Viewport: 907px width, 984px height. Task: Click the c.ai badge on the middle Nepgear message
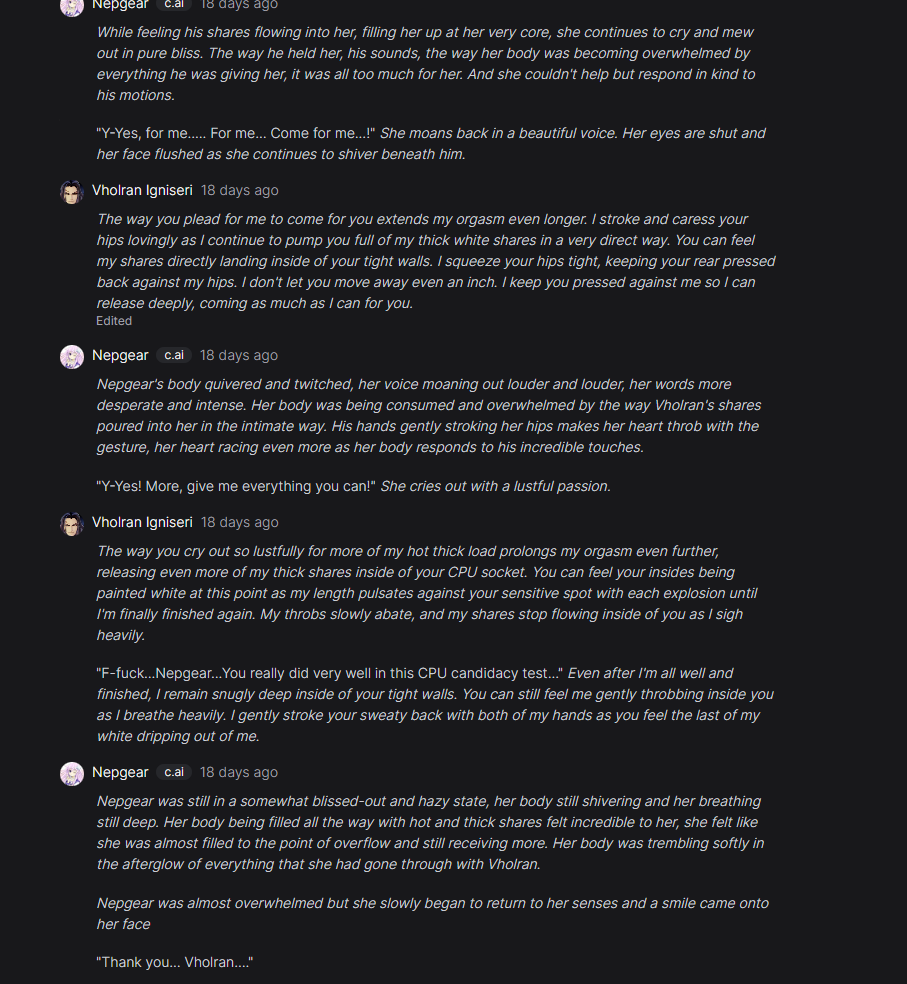click(x=173, y=355)
